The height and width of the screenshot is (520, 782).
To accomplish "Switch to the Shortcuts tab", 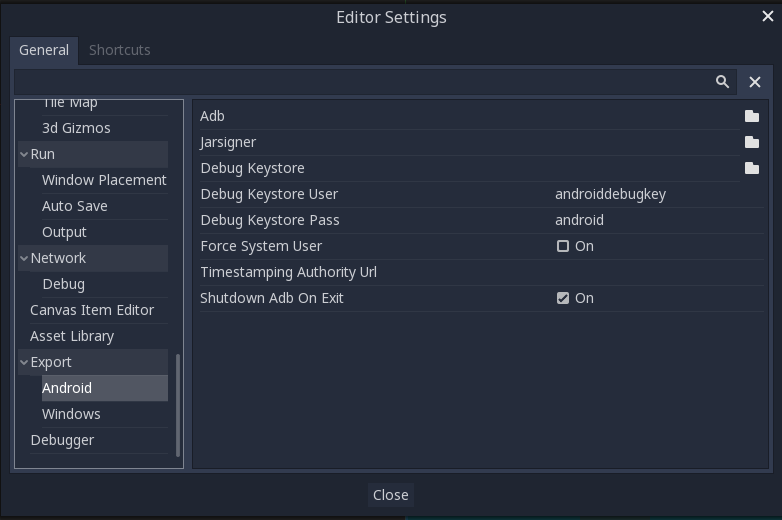I will click(x=119, y=50).
